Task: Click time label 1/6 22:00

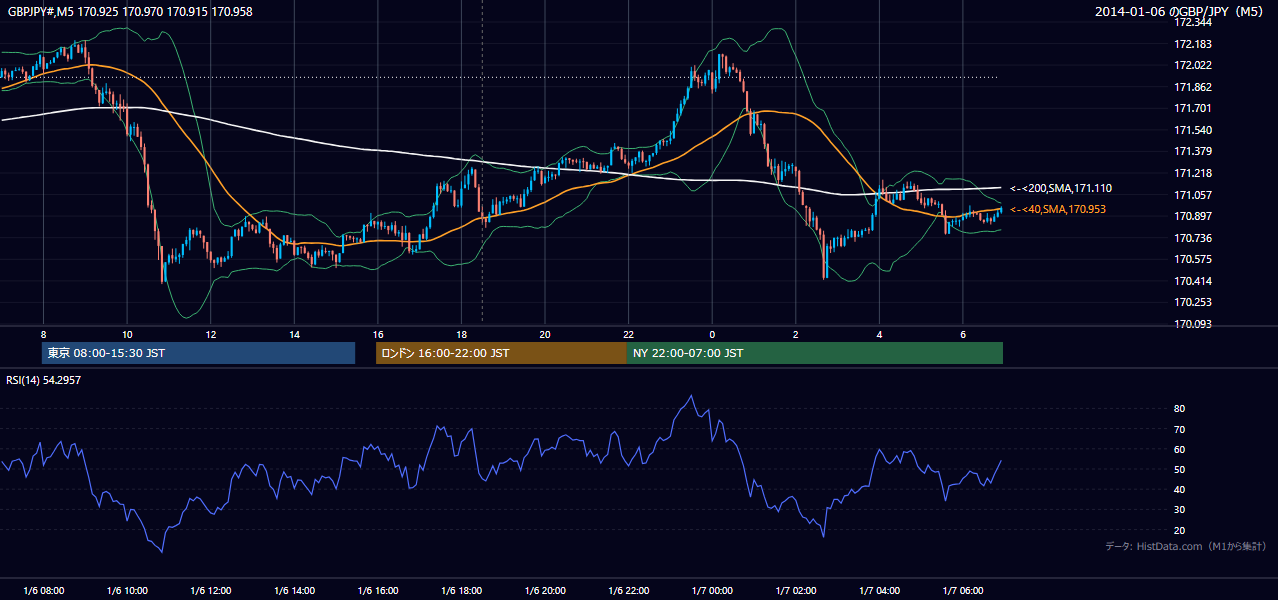Action: tap(628, 591)
